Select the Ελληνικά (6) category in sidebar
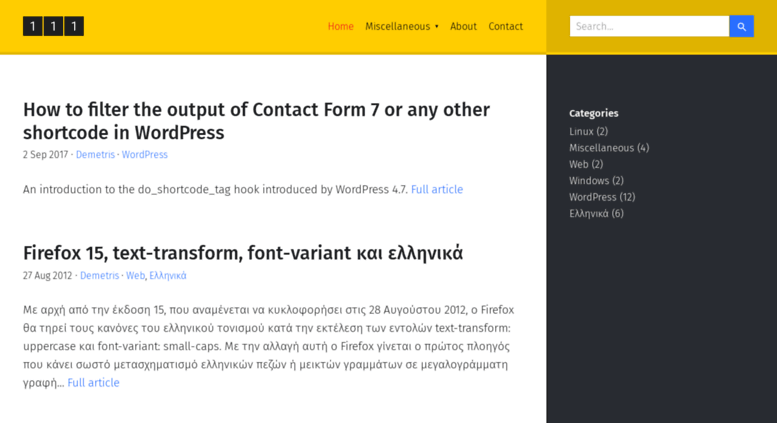 pyautogui.click(x=596, y=213)
